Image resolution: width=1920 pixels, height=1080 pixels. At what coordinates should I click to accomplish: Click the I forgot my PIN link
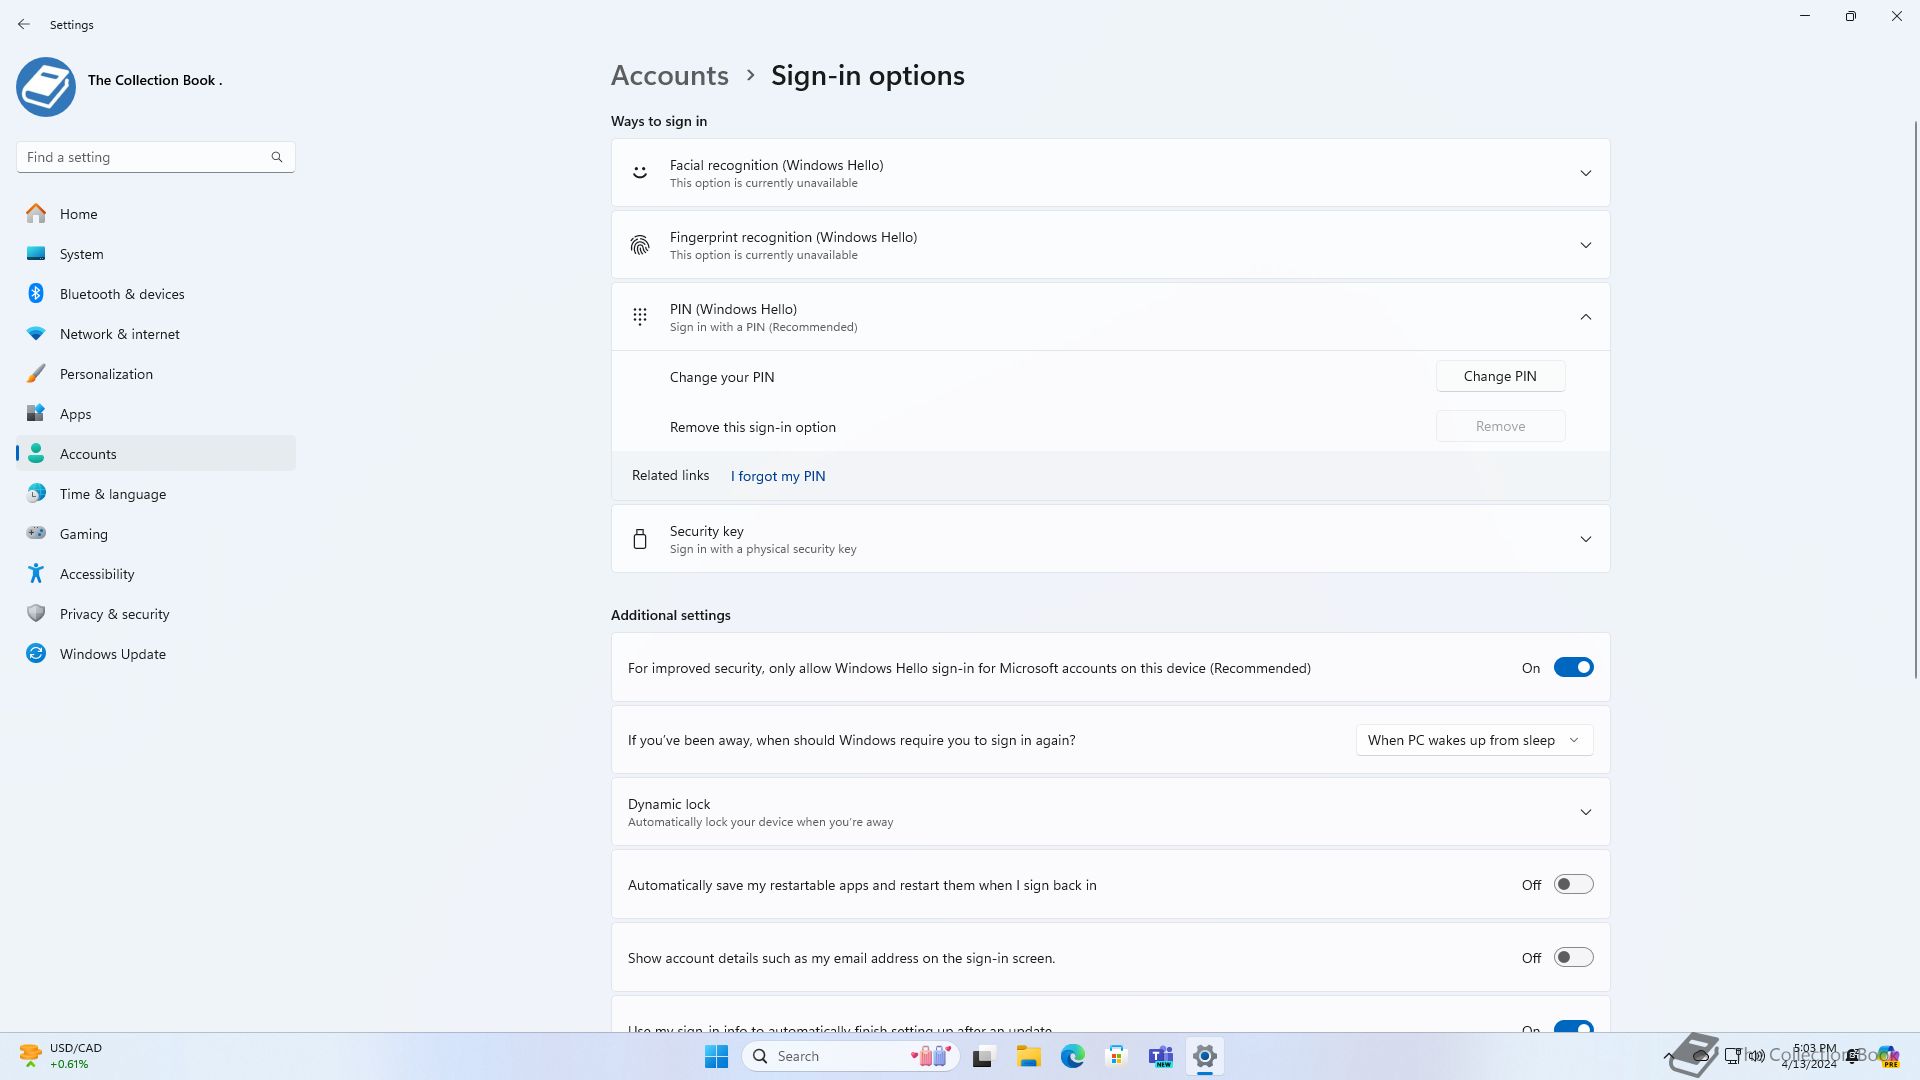pos(778,476)
